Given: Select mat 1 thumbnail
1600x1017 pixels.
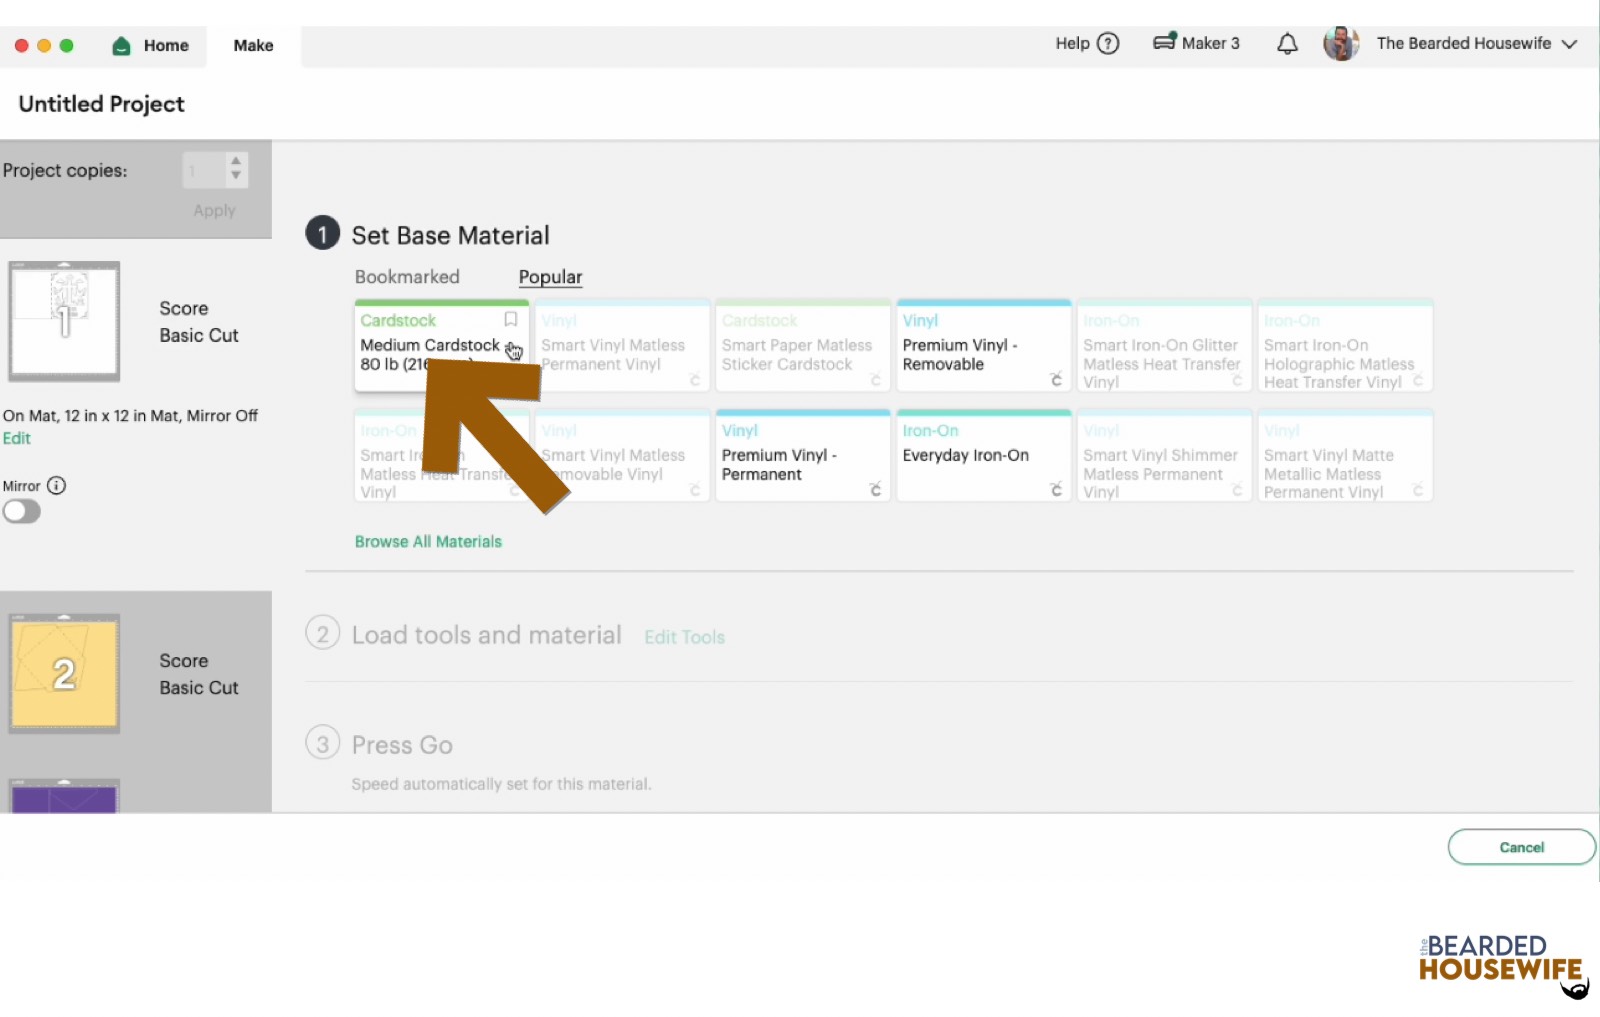Looking at the screenshot, I should tap(64, 321).
